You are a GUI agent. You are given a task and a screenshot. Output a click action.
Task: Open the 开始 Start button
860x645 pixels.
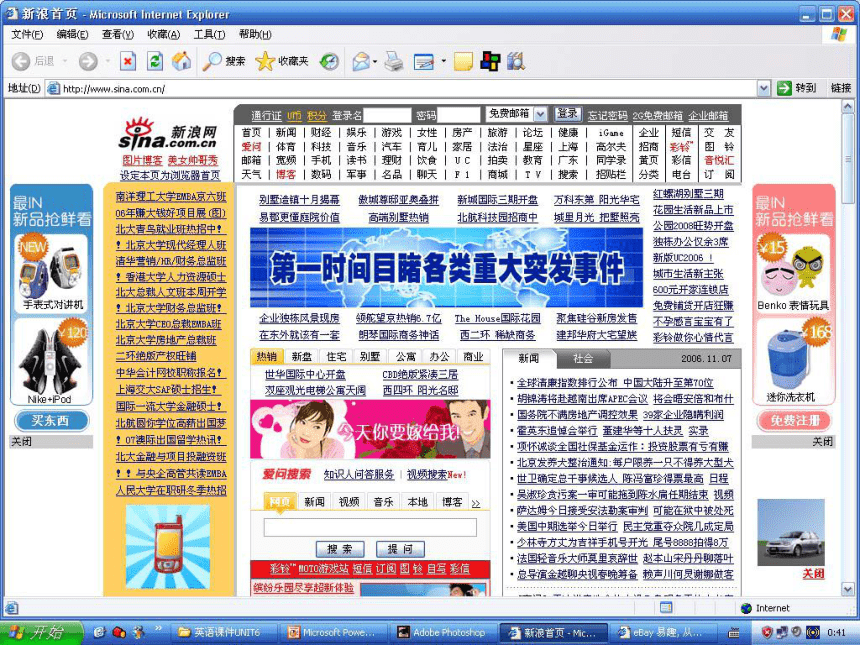tap(42, 632)
